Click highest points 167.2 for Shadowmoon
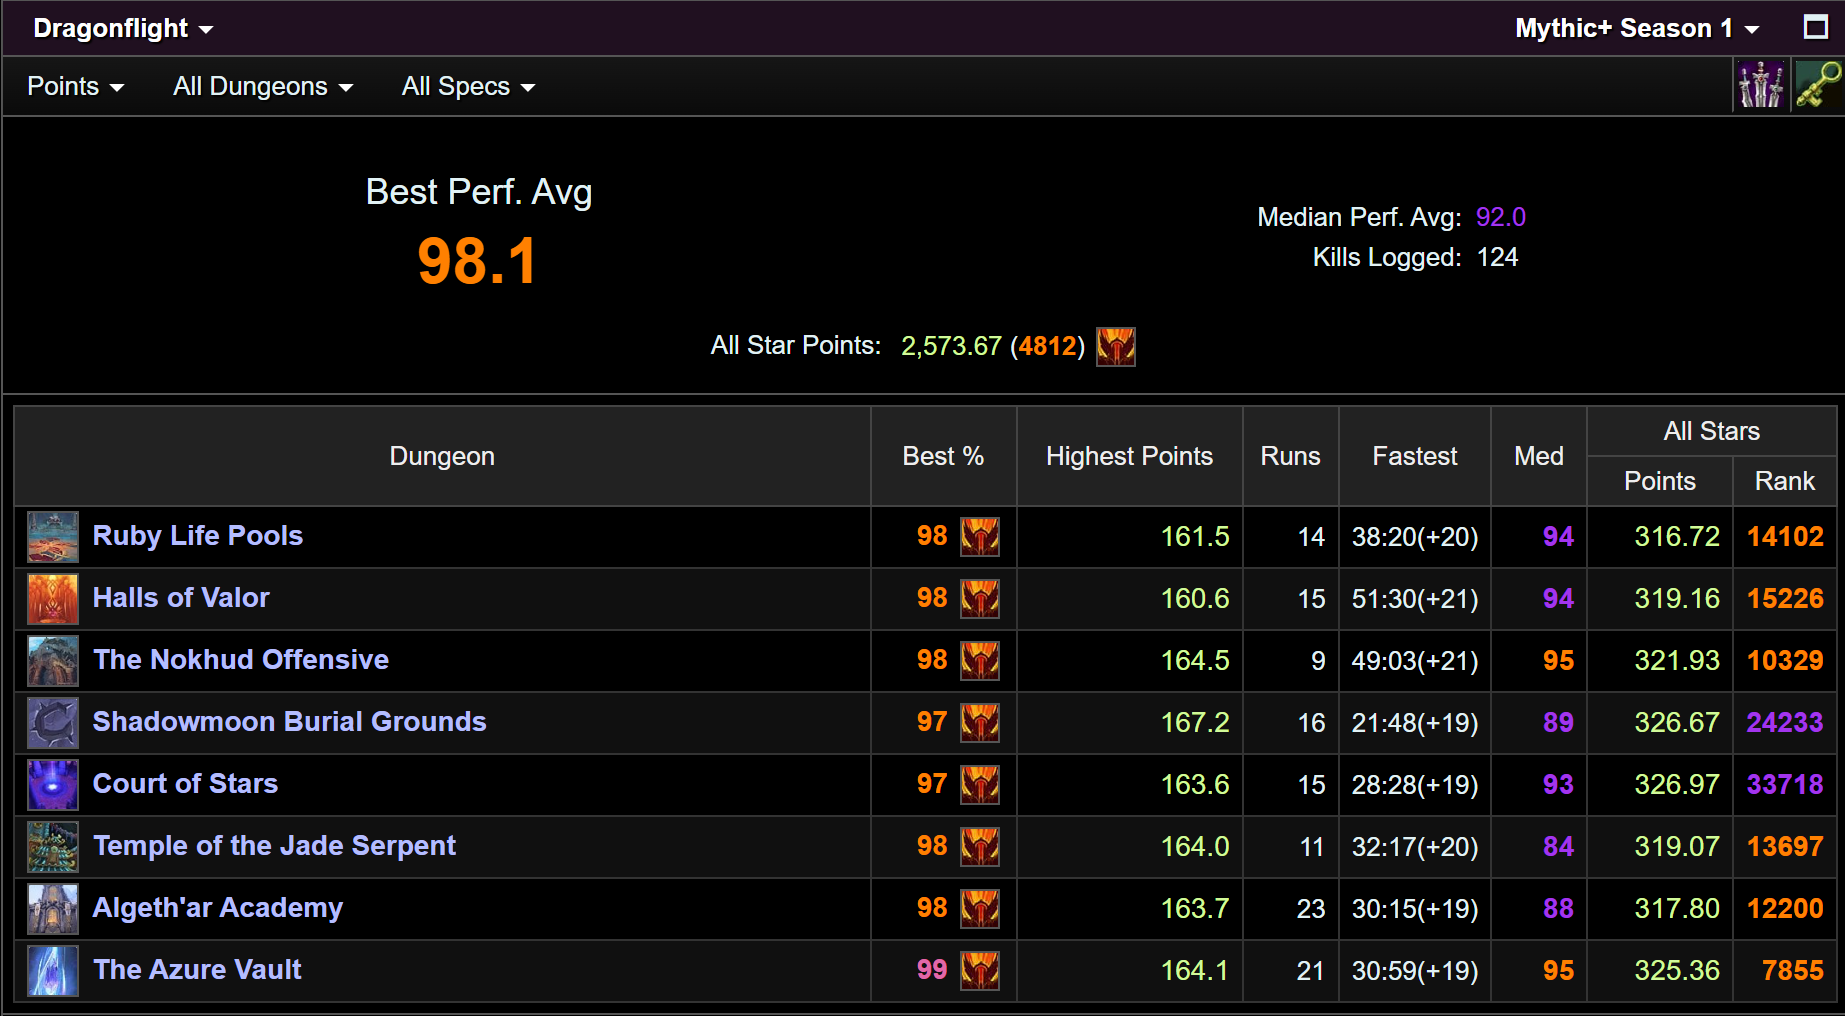Image resolution: width=1845 pixels, height=1016 pixels. click(x=1195, y=722)
